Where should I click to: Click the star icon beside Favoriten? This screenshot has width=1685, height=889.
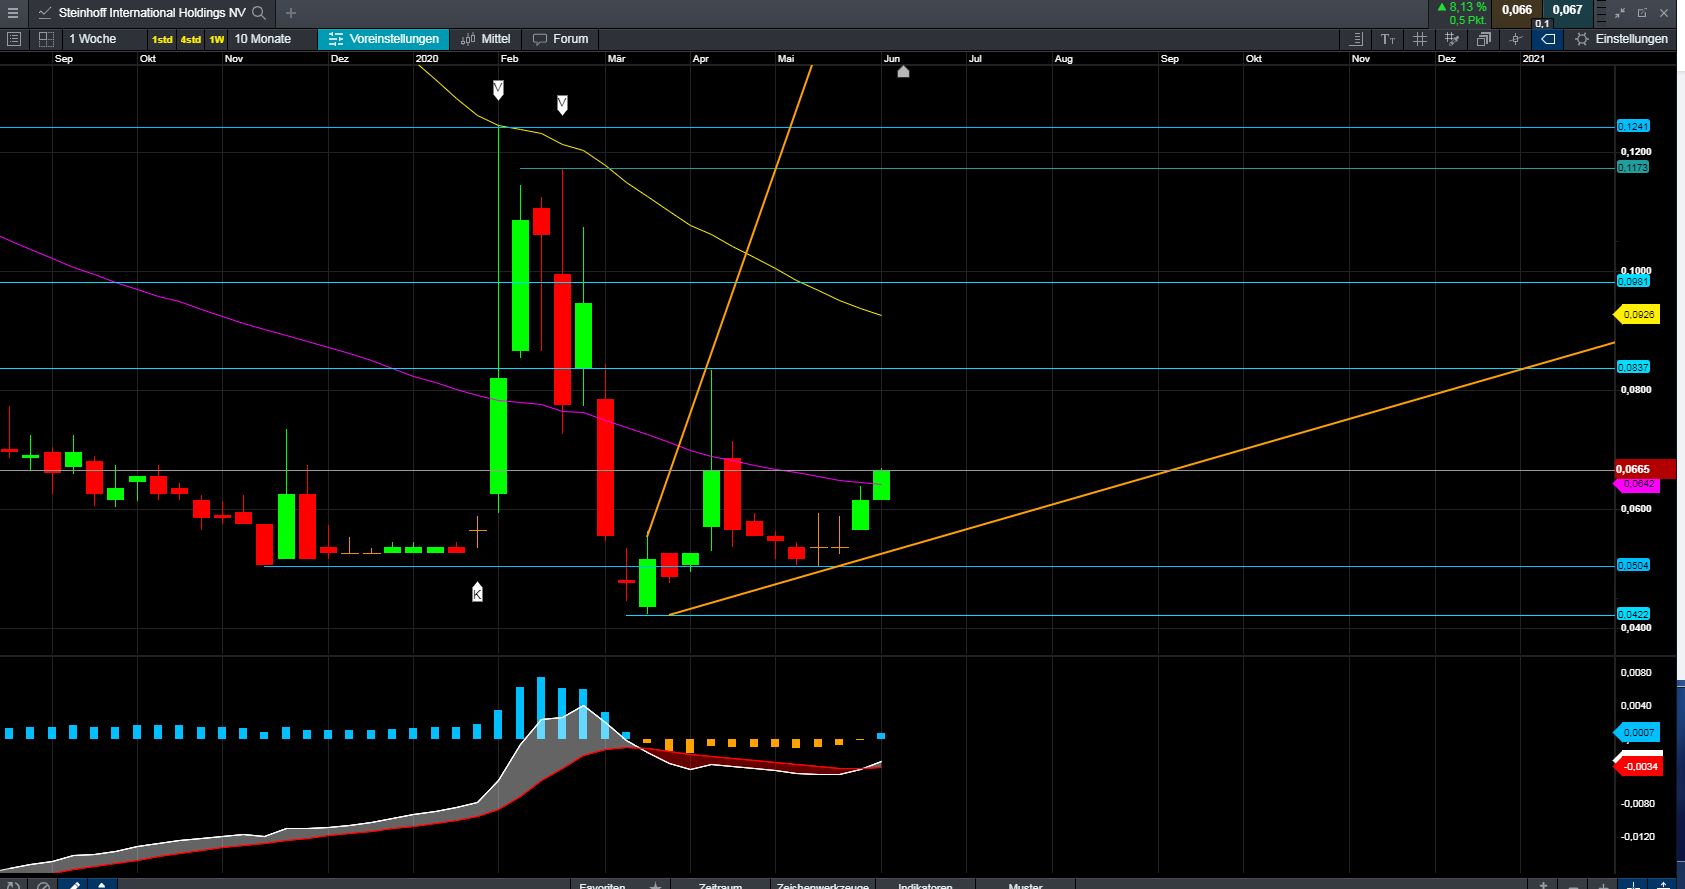655,885
